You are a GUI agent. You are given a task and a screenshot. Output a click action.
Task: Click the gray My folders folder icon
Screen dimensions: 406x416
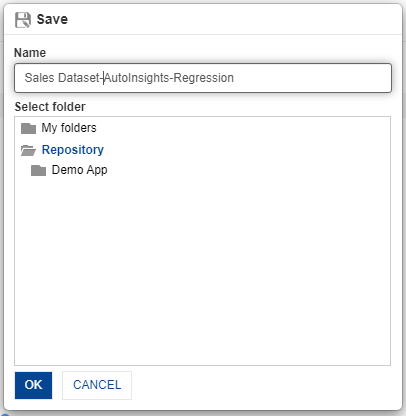pos(28,128)
